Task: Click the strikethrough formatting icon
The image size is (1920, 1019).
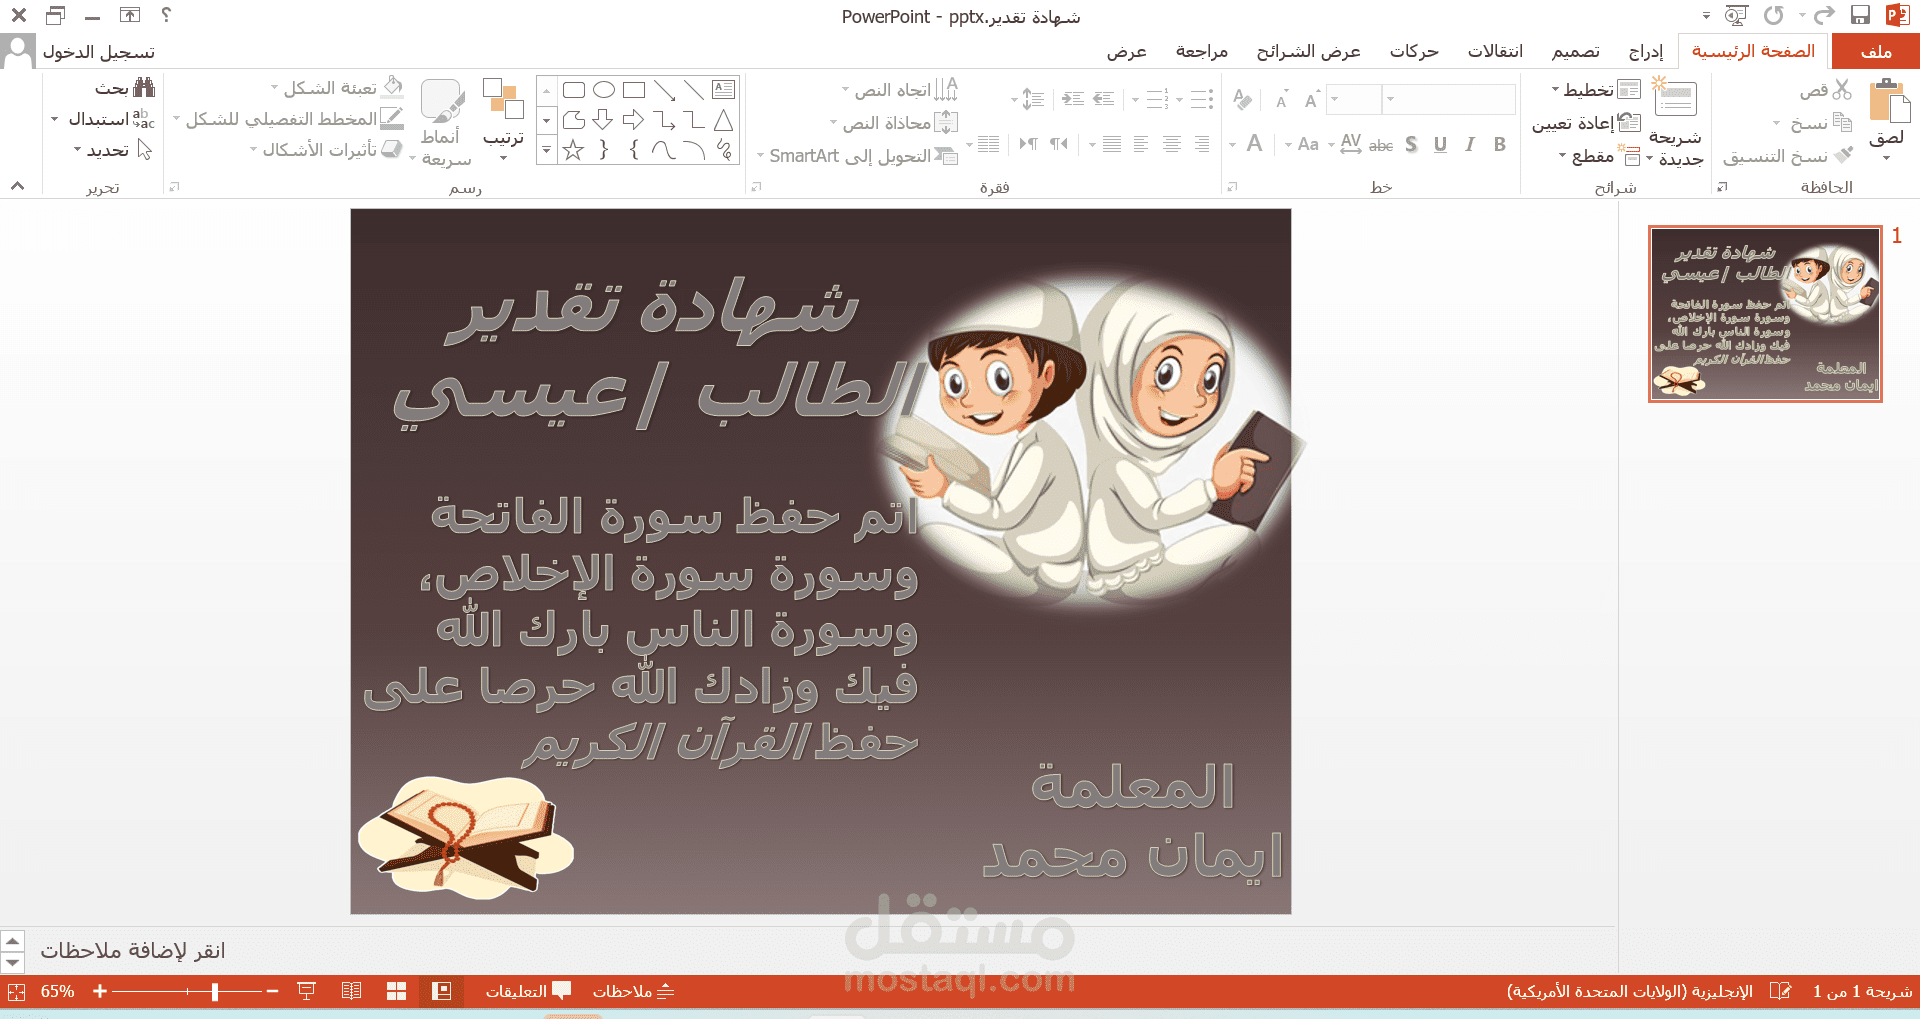Action: tap(1381, 145)
